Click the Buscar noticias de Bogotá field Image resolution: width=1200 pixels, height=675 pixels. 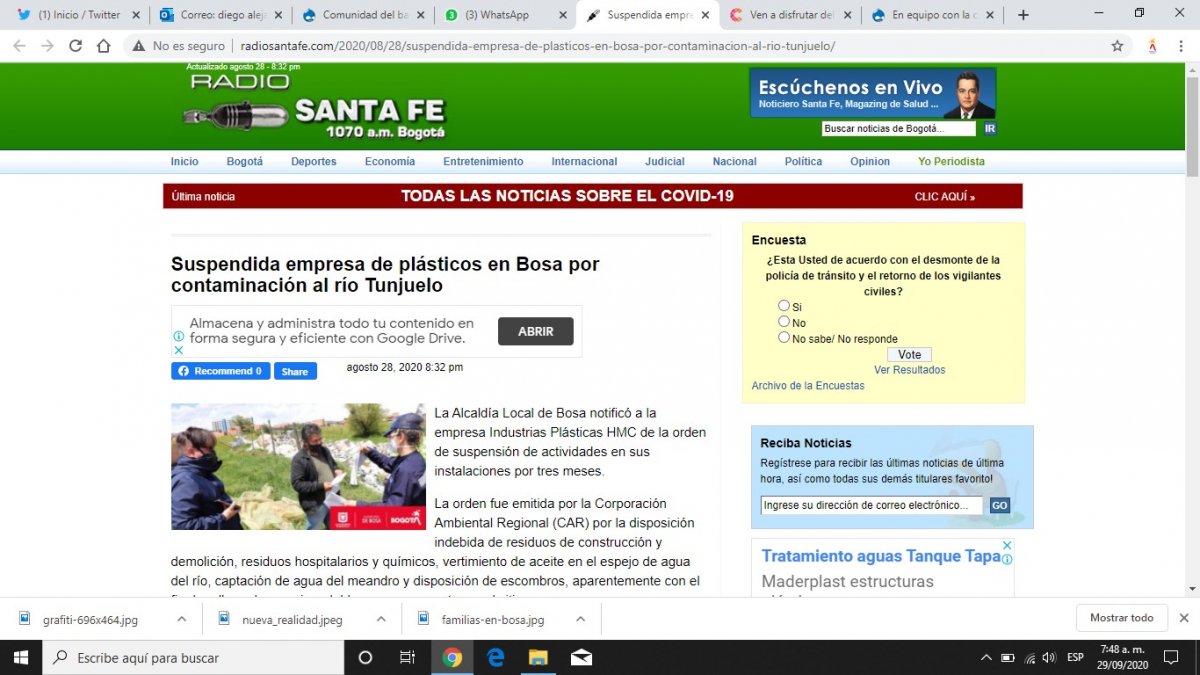pos(899,129)
